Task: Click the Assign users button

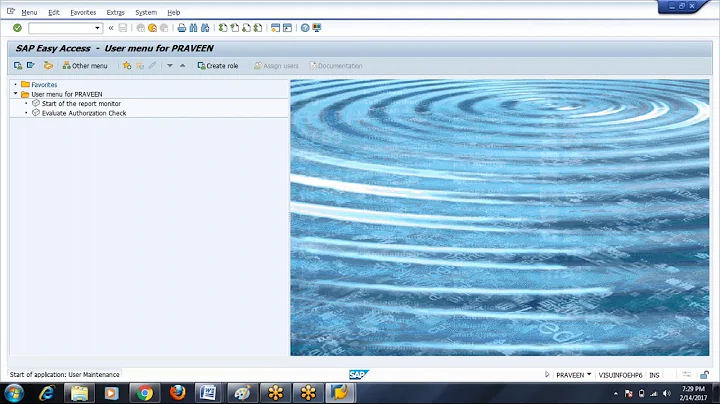Action: click(x=276, y=66)
